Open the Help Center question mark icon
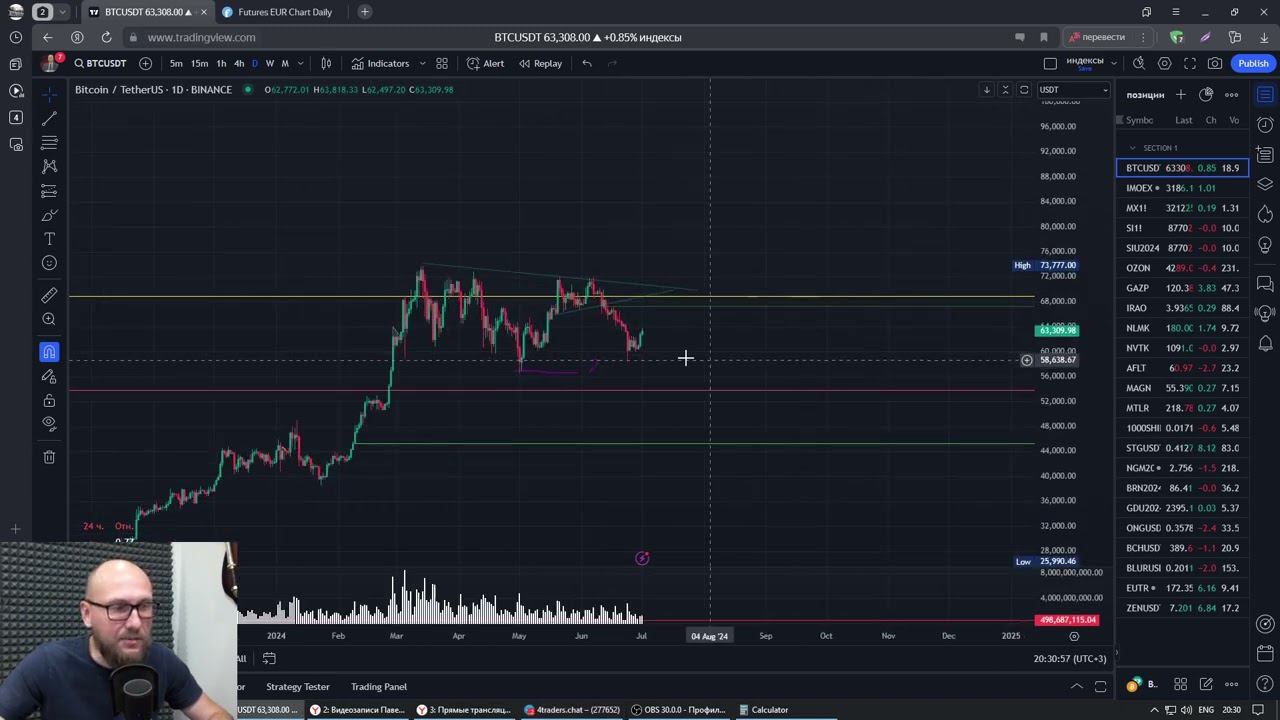The image size is (1280, 720). 1265,684
